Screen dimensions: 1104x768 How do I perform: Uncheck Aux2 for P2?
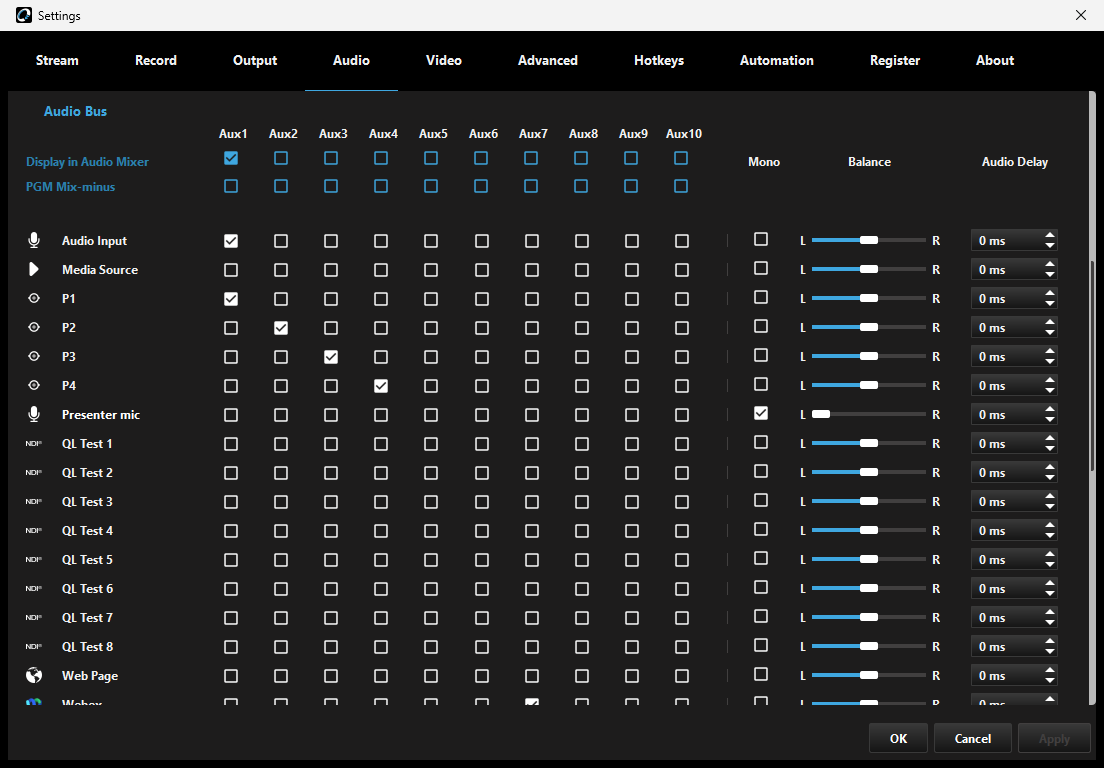point(281,328)
